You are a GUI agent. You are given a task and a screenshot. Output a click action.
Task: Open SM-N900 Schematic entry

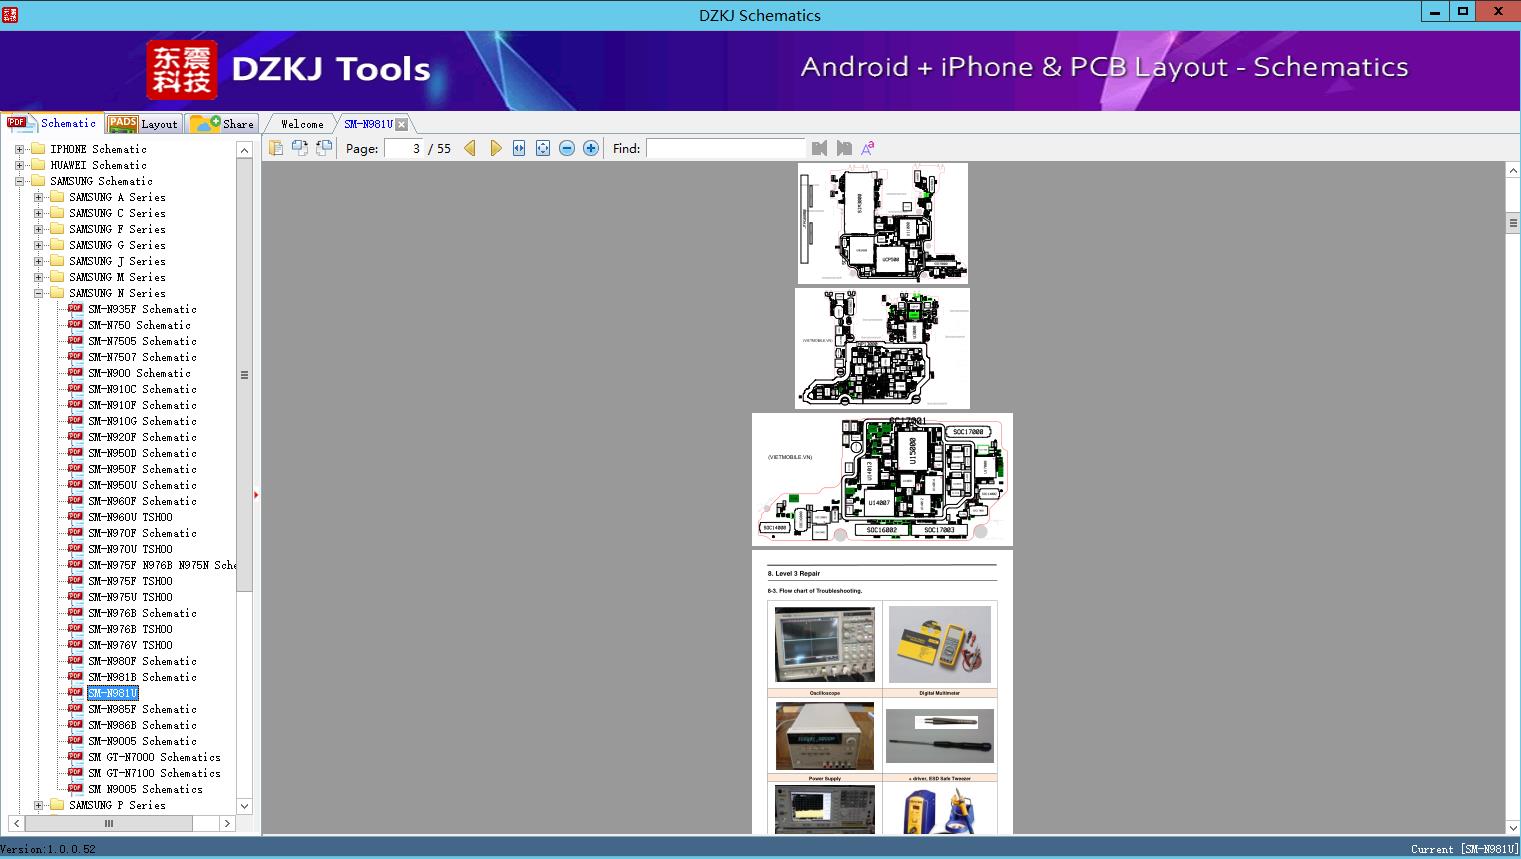click(139, 373)
